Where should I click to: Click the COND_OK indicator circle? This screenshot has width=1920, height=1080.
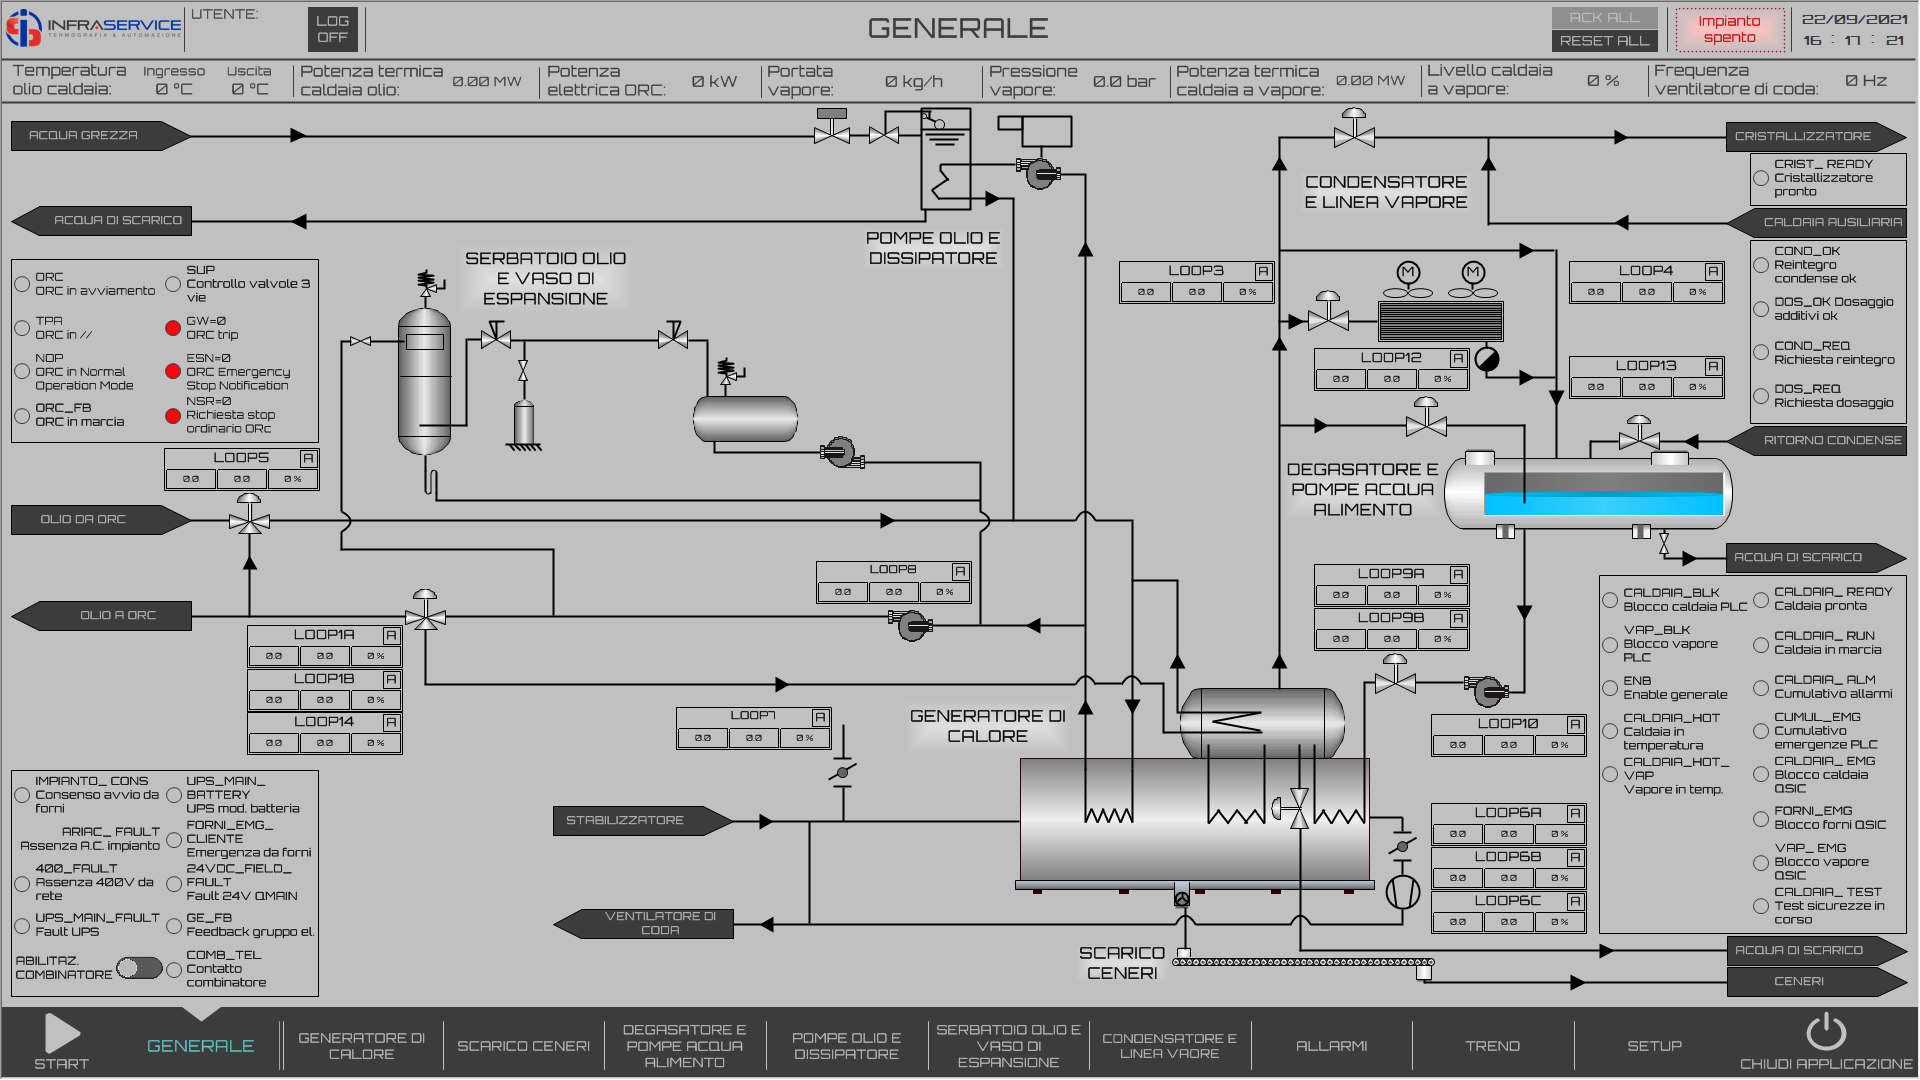(1761, 265)
